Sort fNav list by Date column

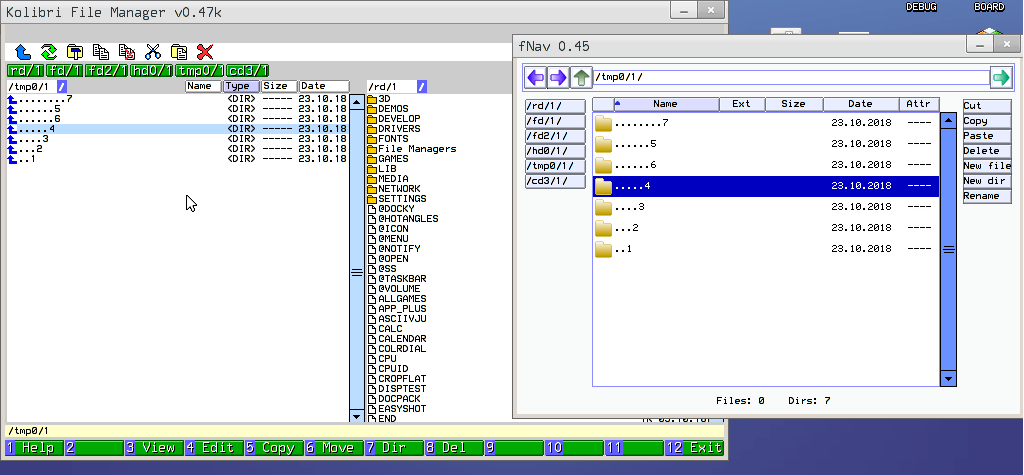click(x=860, y=104)
